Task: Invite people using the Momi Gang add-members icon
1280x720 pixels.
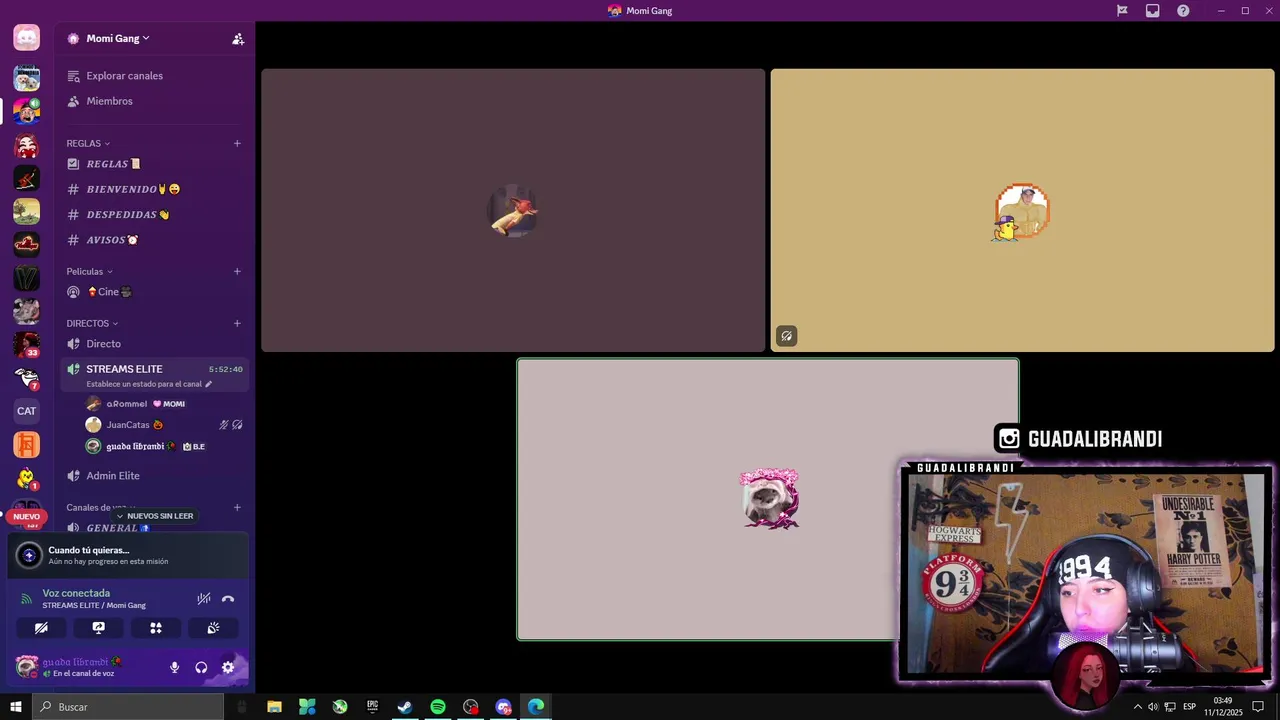Action: (238, 39)
